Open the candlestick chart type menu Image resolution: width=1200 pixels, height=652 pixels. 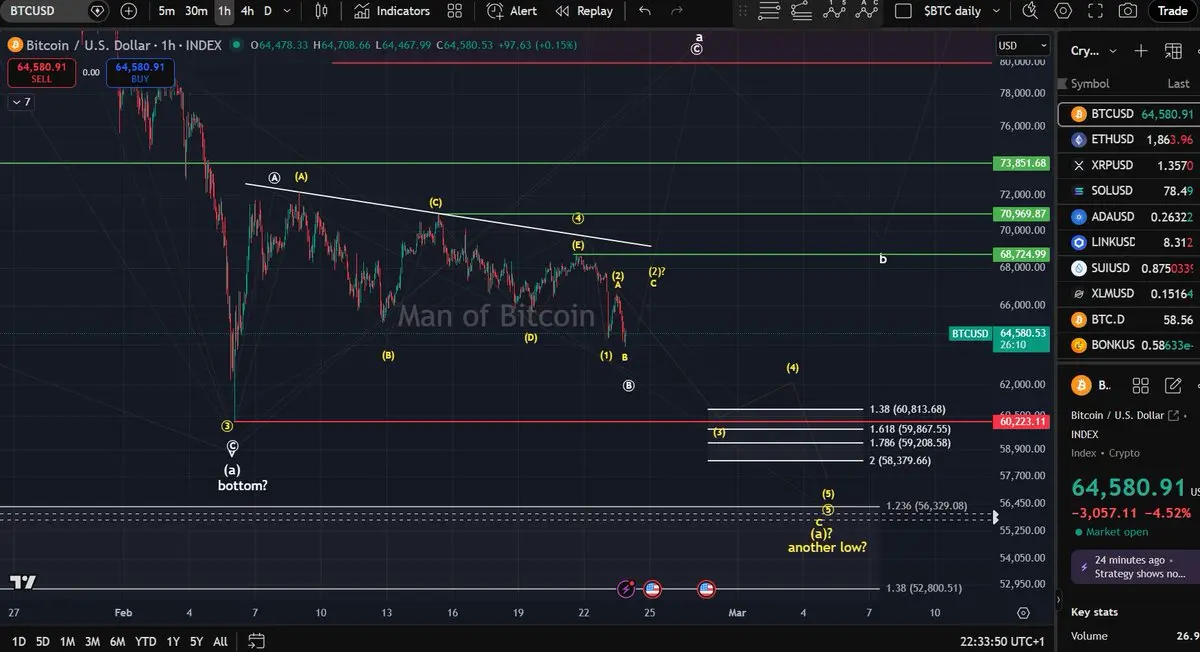pyautogui.click(x=321, y=11)
